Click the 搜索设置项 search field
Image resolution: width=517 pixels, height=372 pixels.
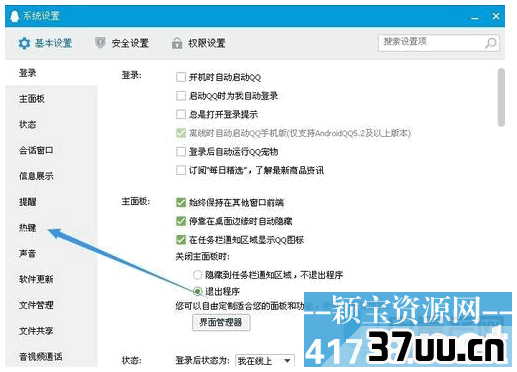[439, 43]
